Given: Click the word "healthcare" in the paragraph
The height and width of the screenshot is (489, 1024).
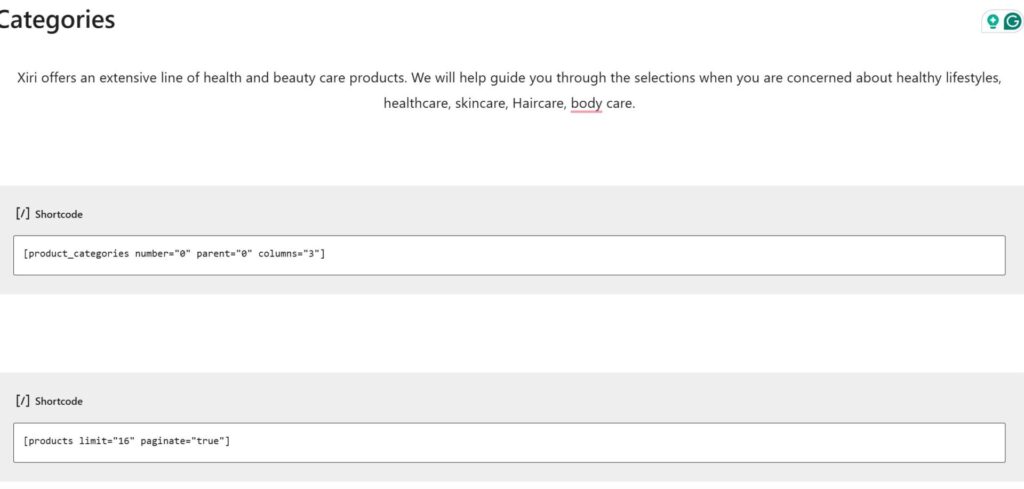Looking at the screenshot, I should pyautogui.click(x=414, y=103).
